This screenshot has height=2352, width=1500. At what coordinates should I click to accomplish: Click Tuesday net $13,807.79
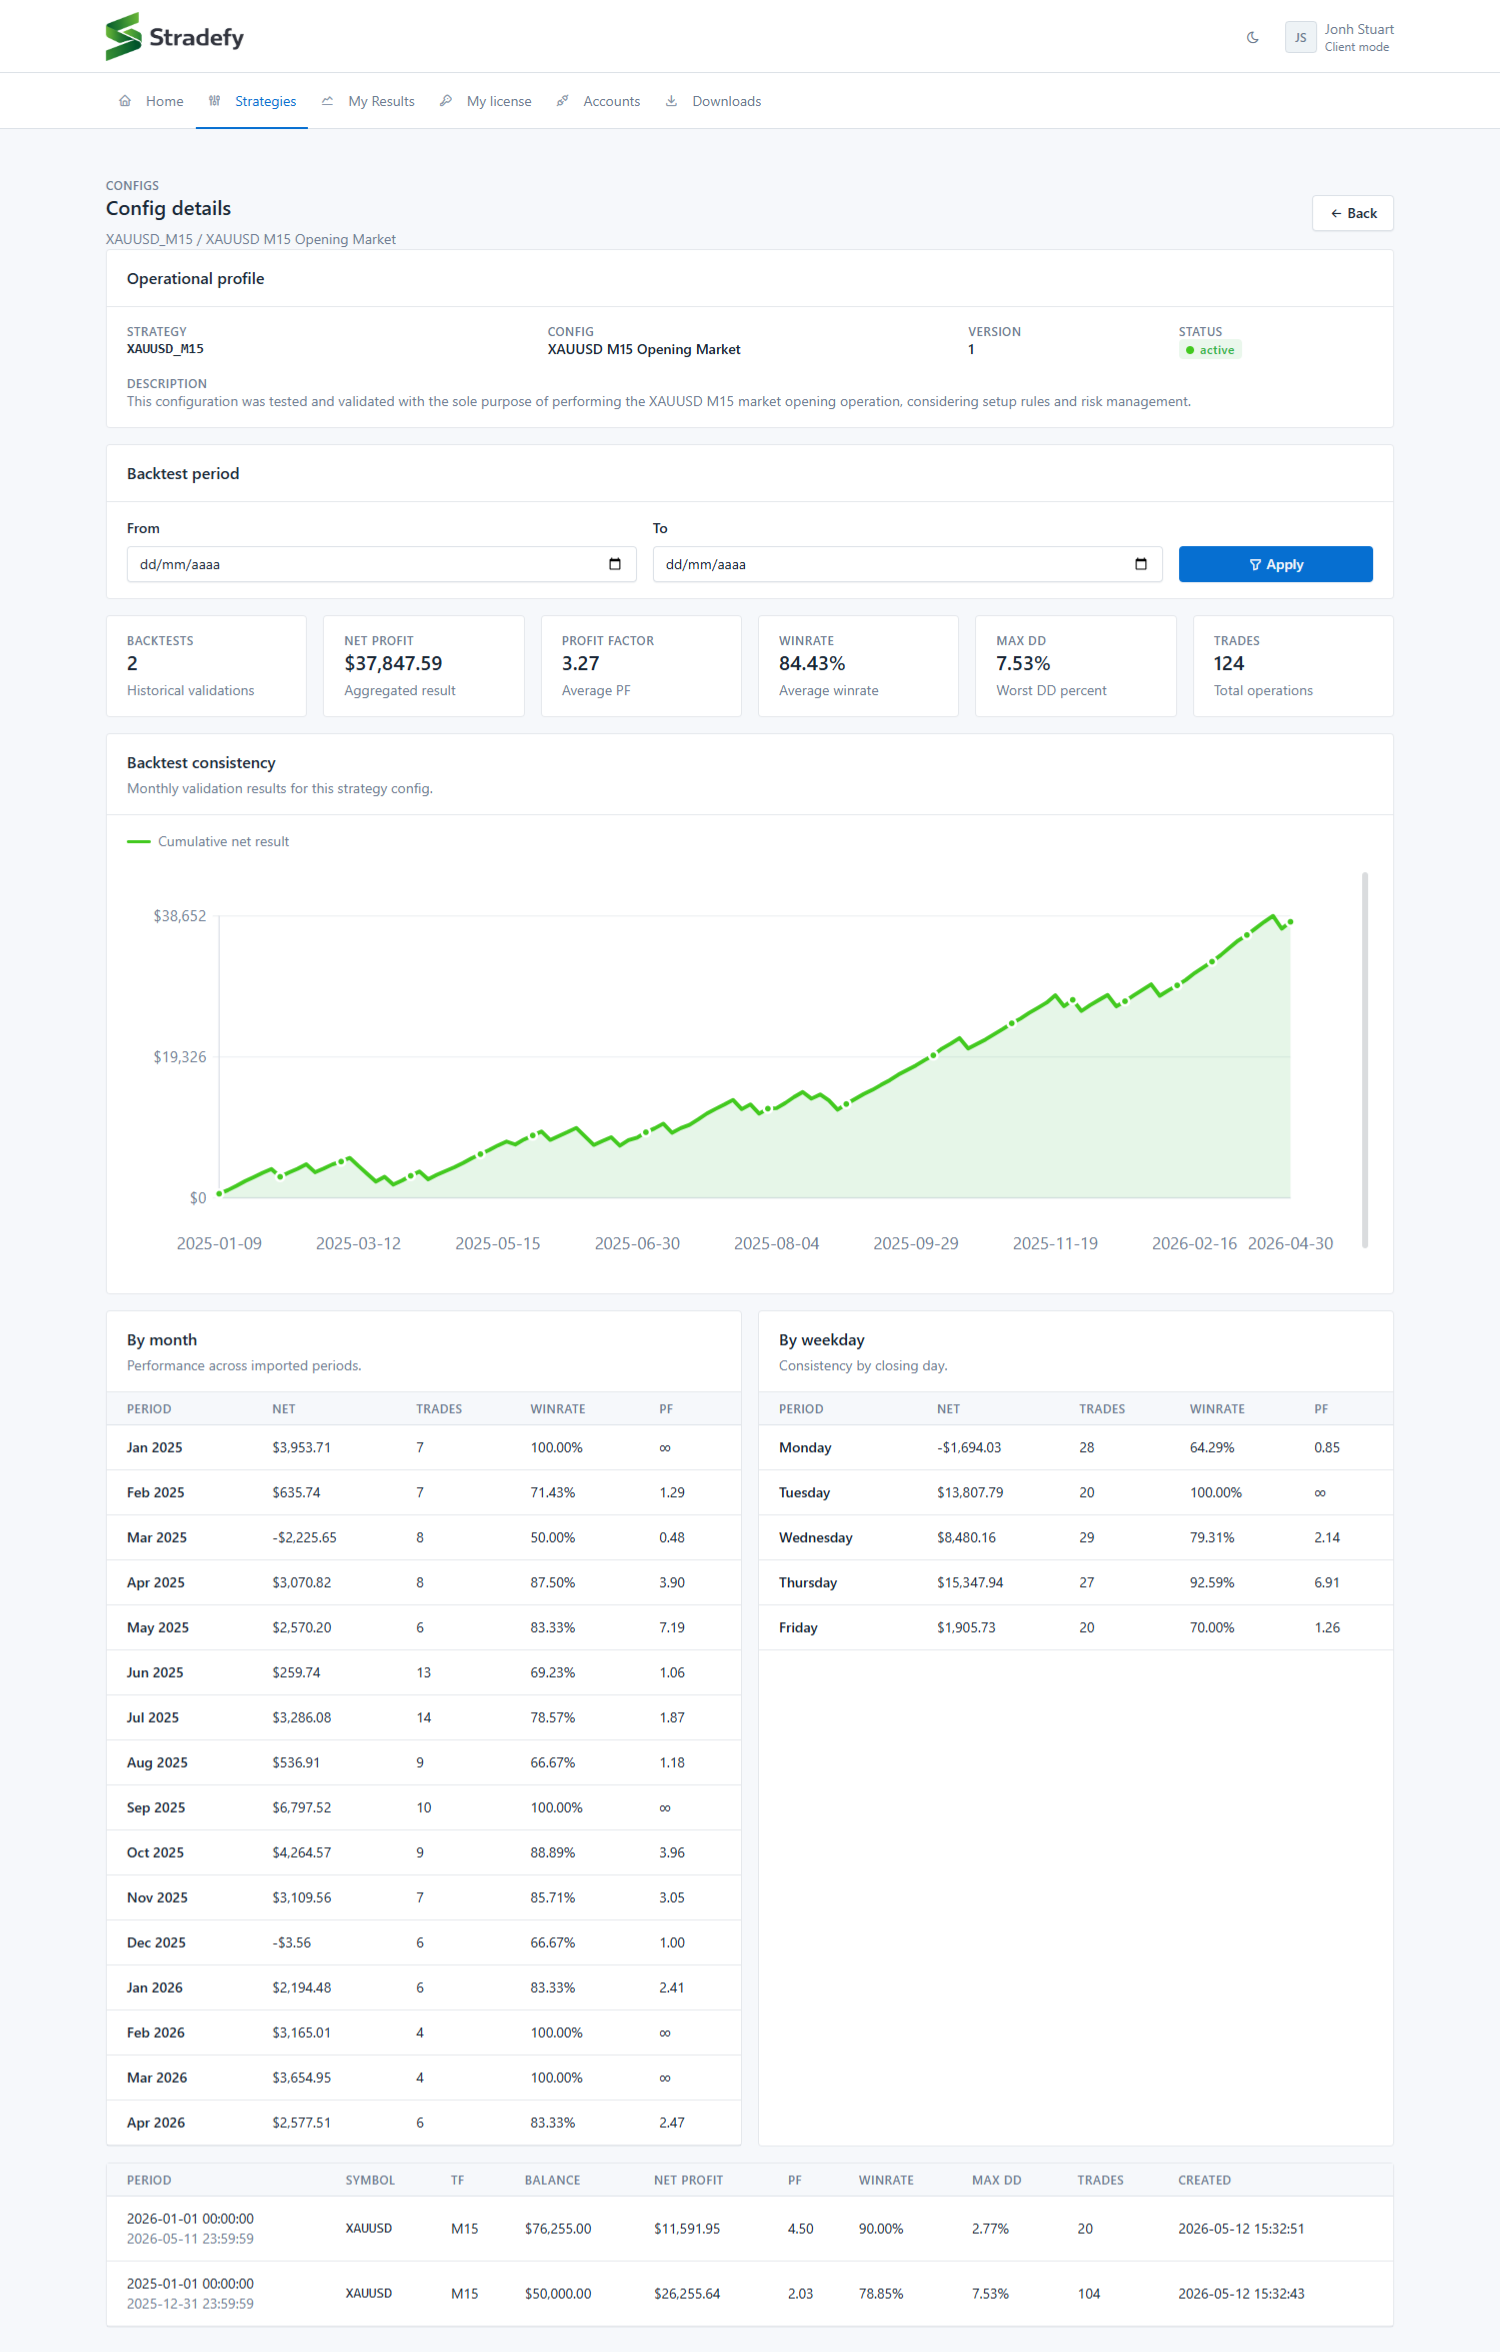click(x=970, y=1493)
